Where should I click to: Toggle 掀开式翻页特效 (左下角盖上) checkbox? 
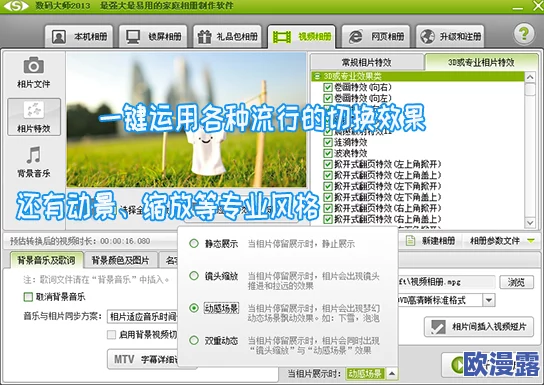click(x=328, y=197)
